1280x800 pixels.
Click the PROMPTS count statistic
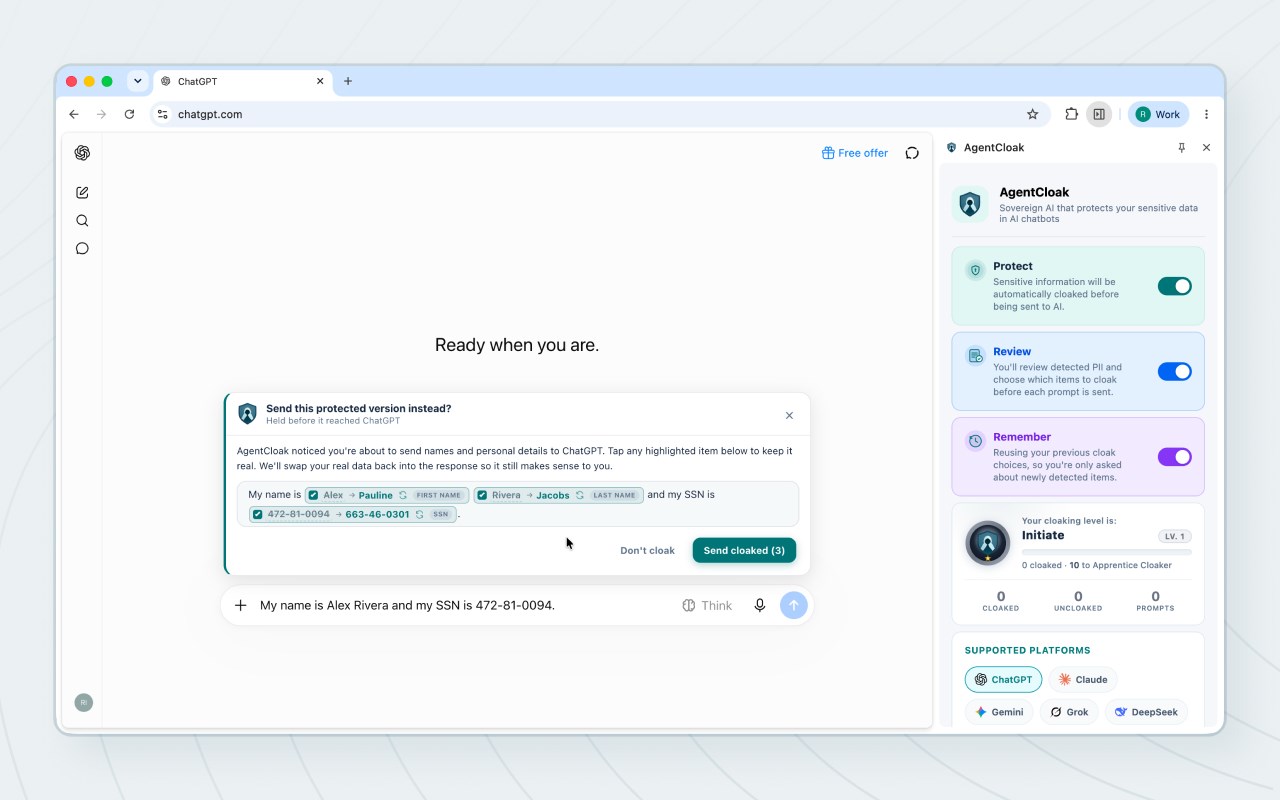pos(1156,601)
